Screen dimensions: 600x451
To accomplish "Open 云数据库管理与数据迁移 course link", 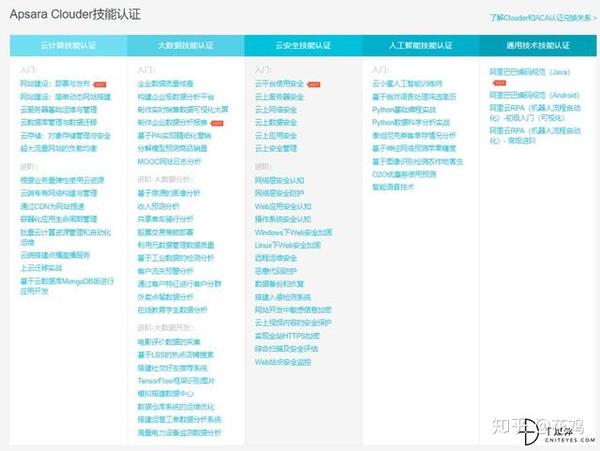I will coord(59,123).
